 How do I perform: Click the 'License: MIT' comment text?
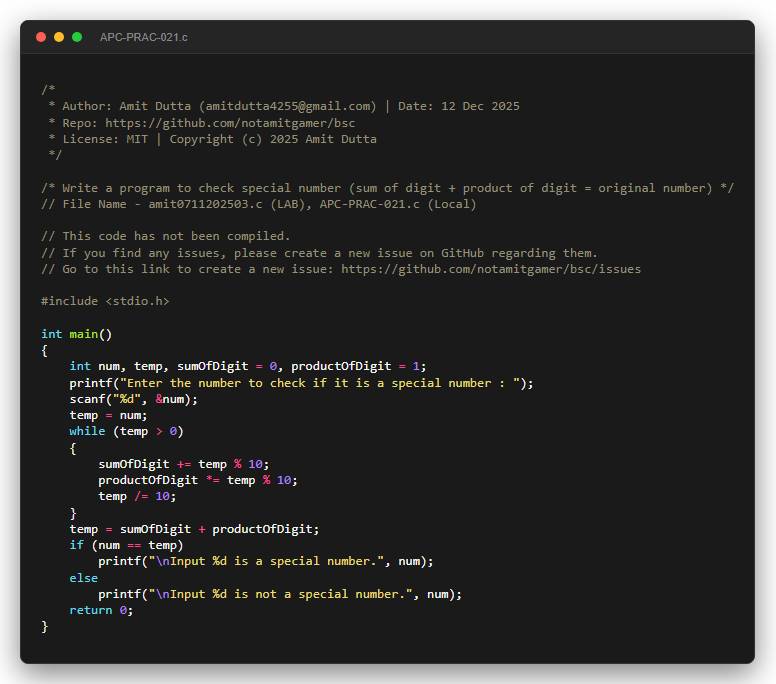[105, 139]
